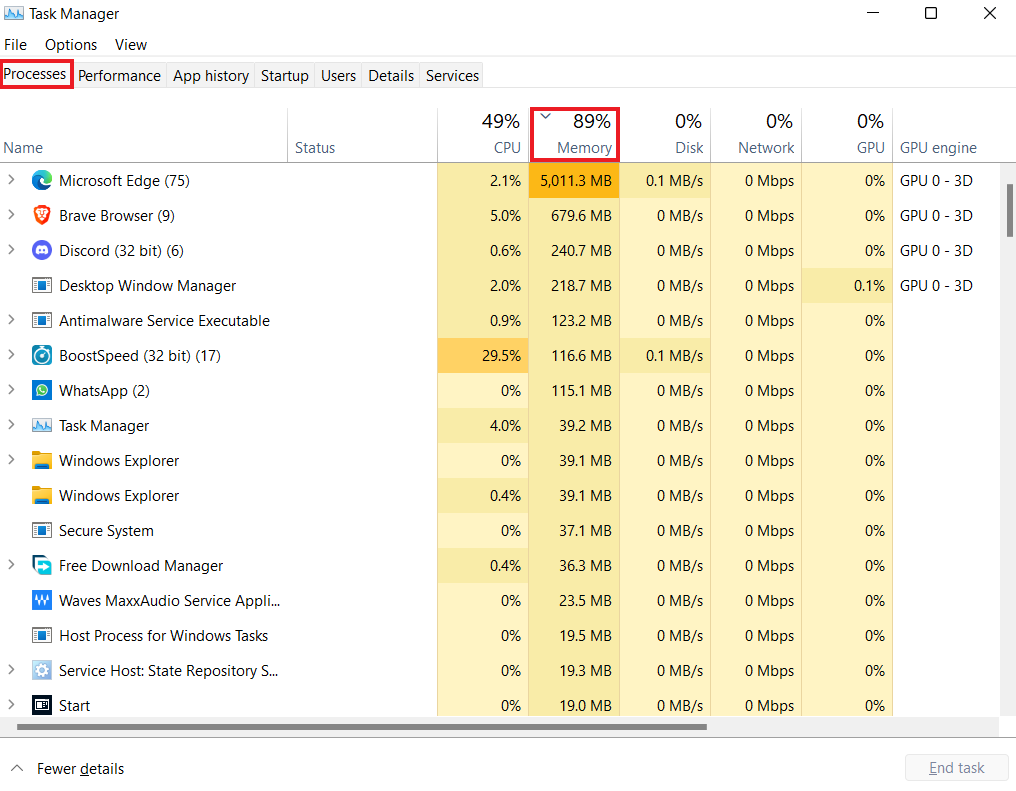The image size is (1016, 791).
Task: Select the Brave Browser icon
Action: coord(41,215)
